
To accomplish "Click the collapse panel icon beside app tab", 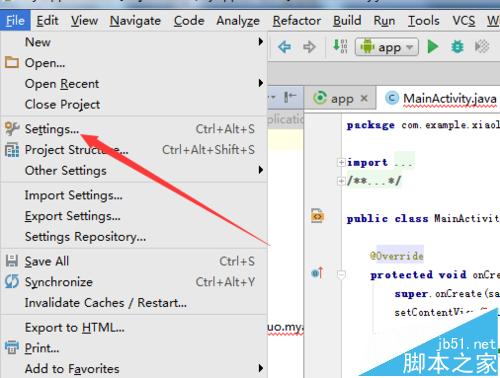I will pos(290,98).
